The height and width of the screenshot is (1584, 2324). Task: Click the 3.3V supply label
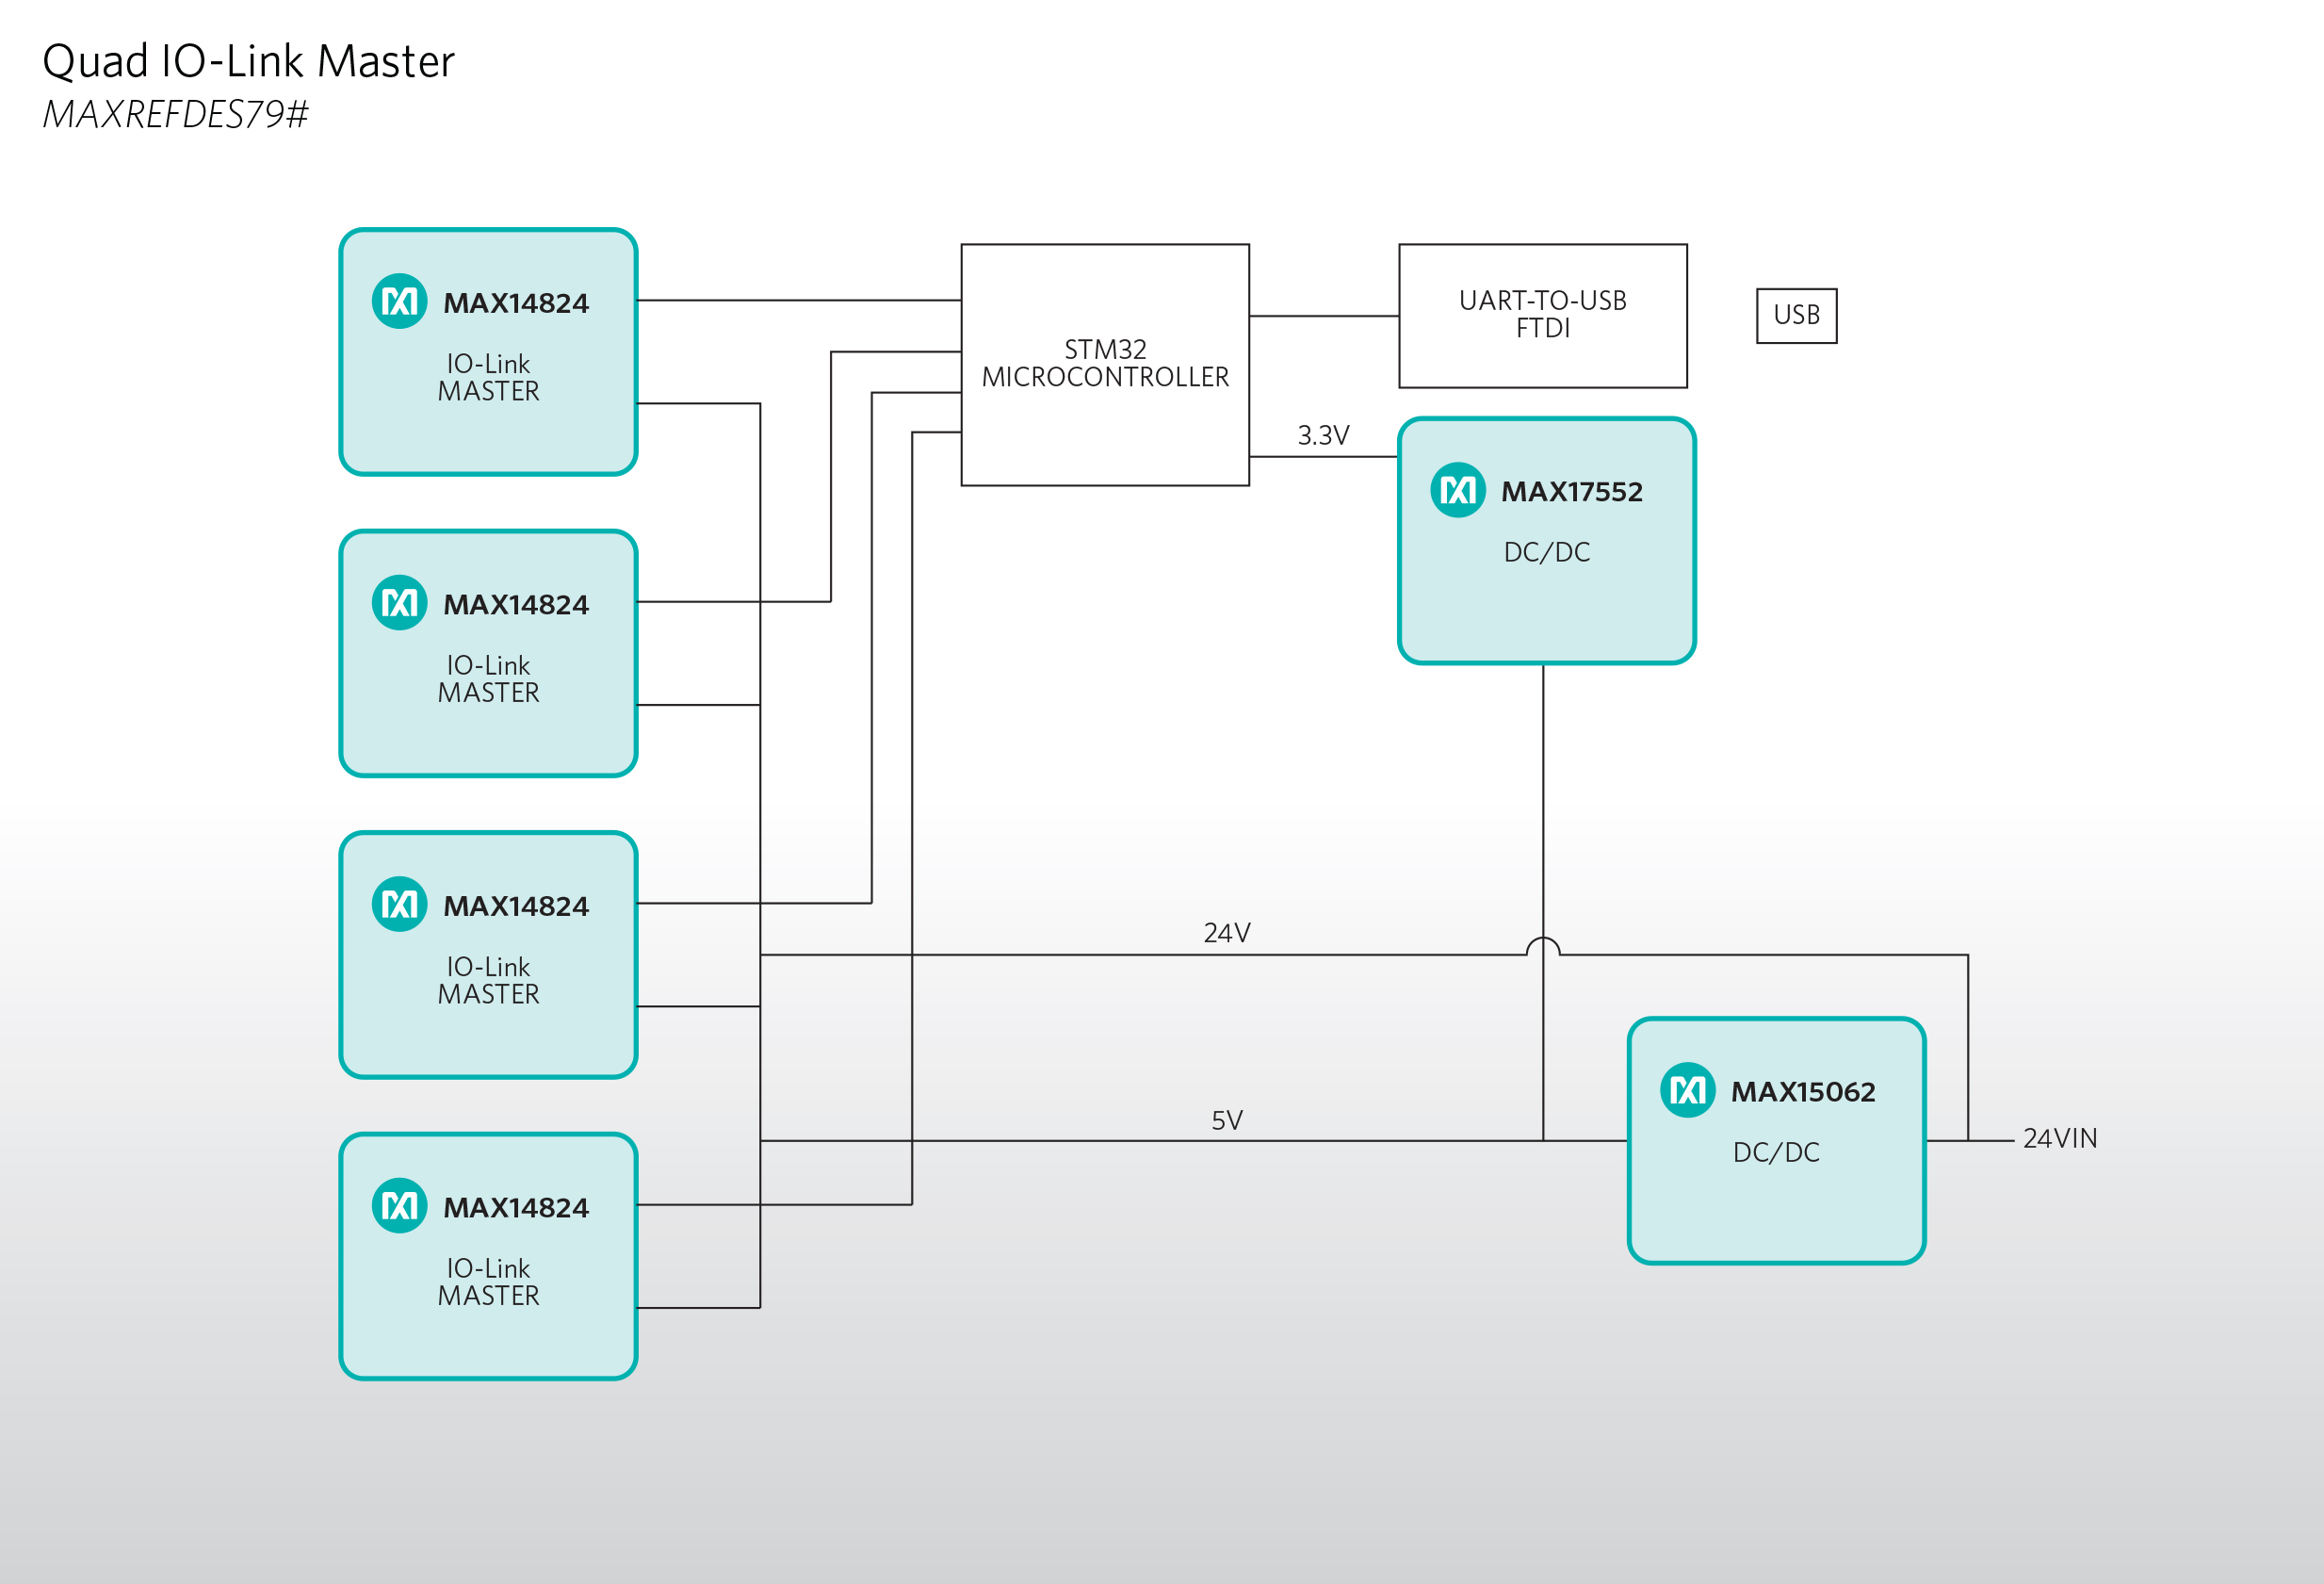point(1322,435)
